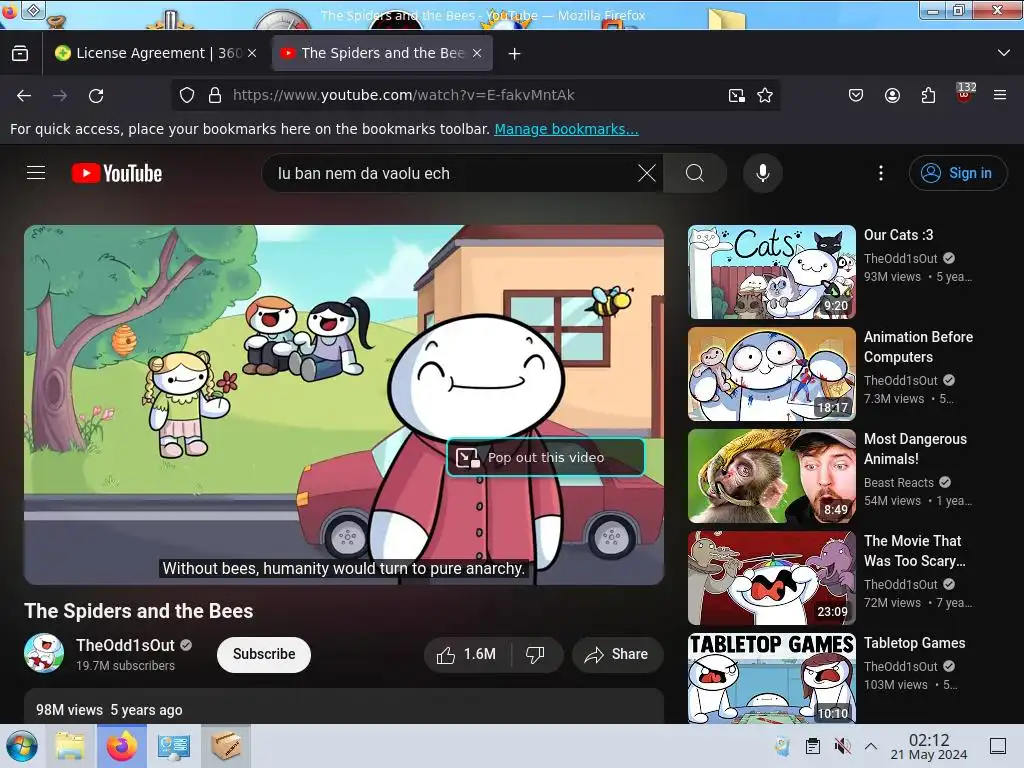This screenshot has width=1024, height=768.
Task: Open Tabletop Games video thumbnail
Action: 772,678
